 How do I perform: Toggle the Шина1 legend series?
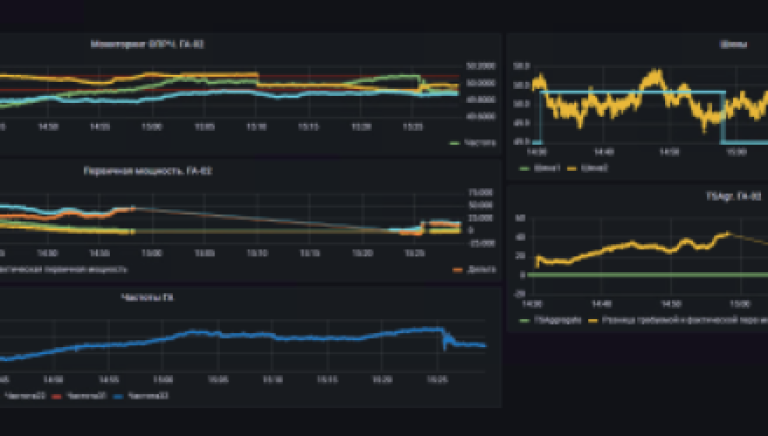pos(550,168)
